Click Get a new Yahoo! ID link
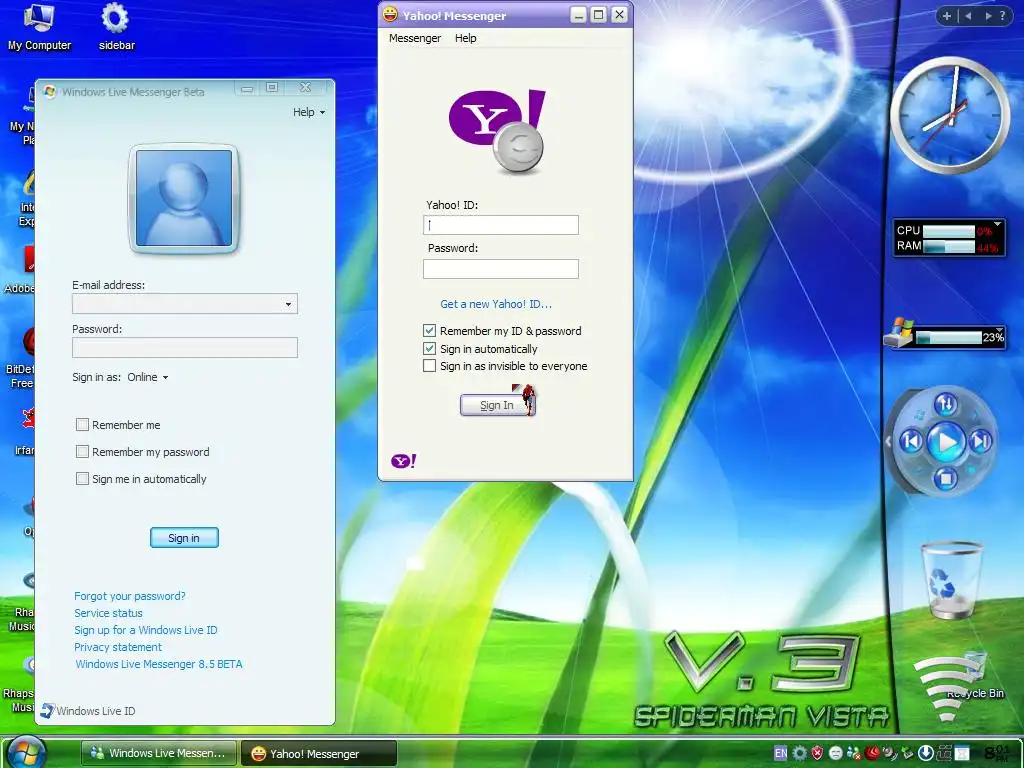Image resolution: width=1024 pixels, height=768 pixels. 496,304
